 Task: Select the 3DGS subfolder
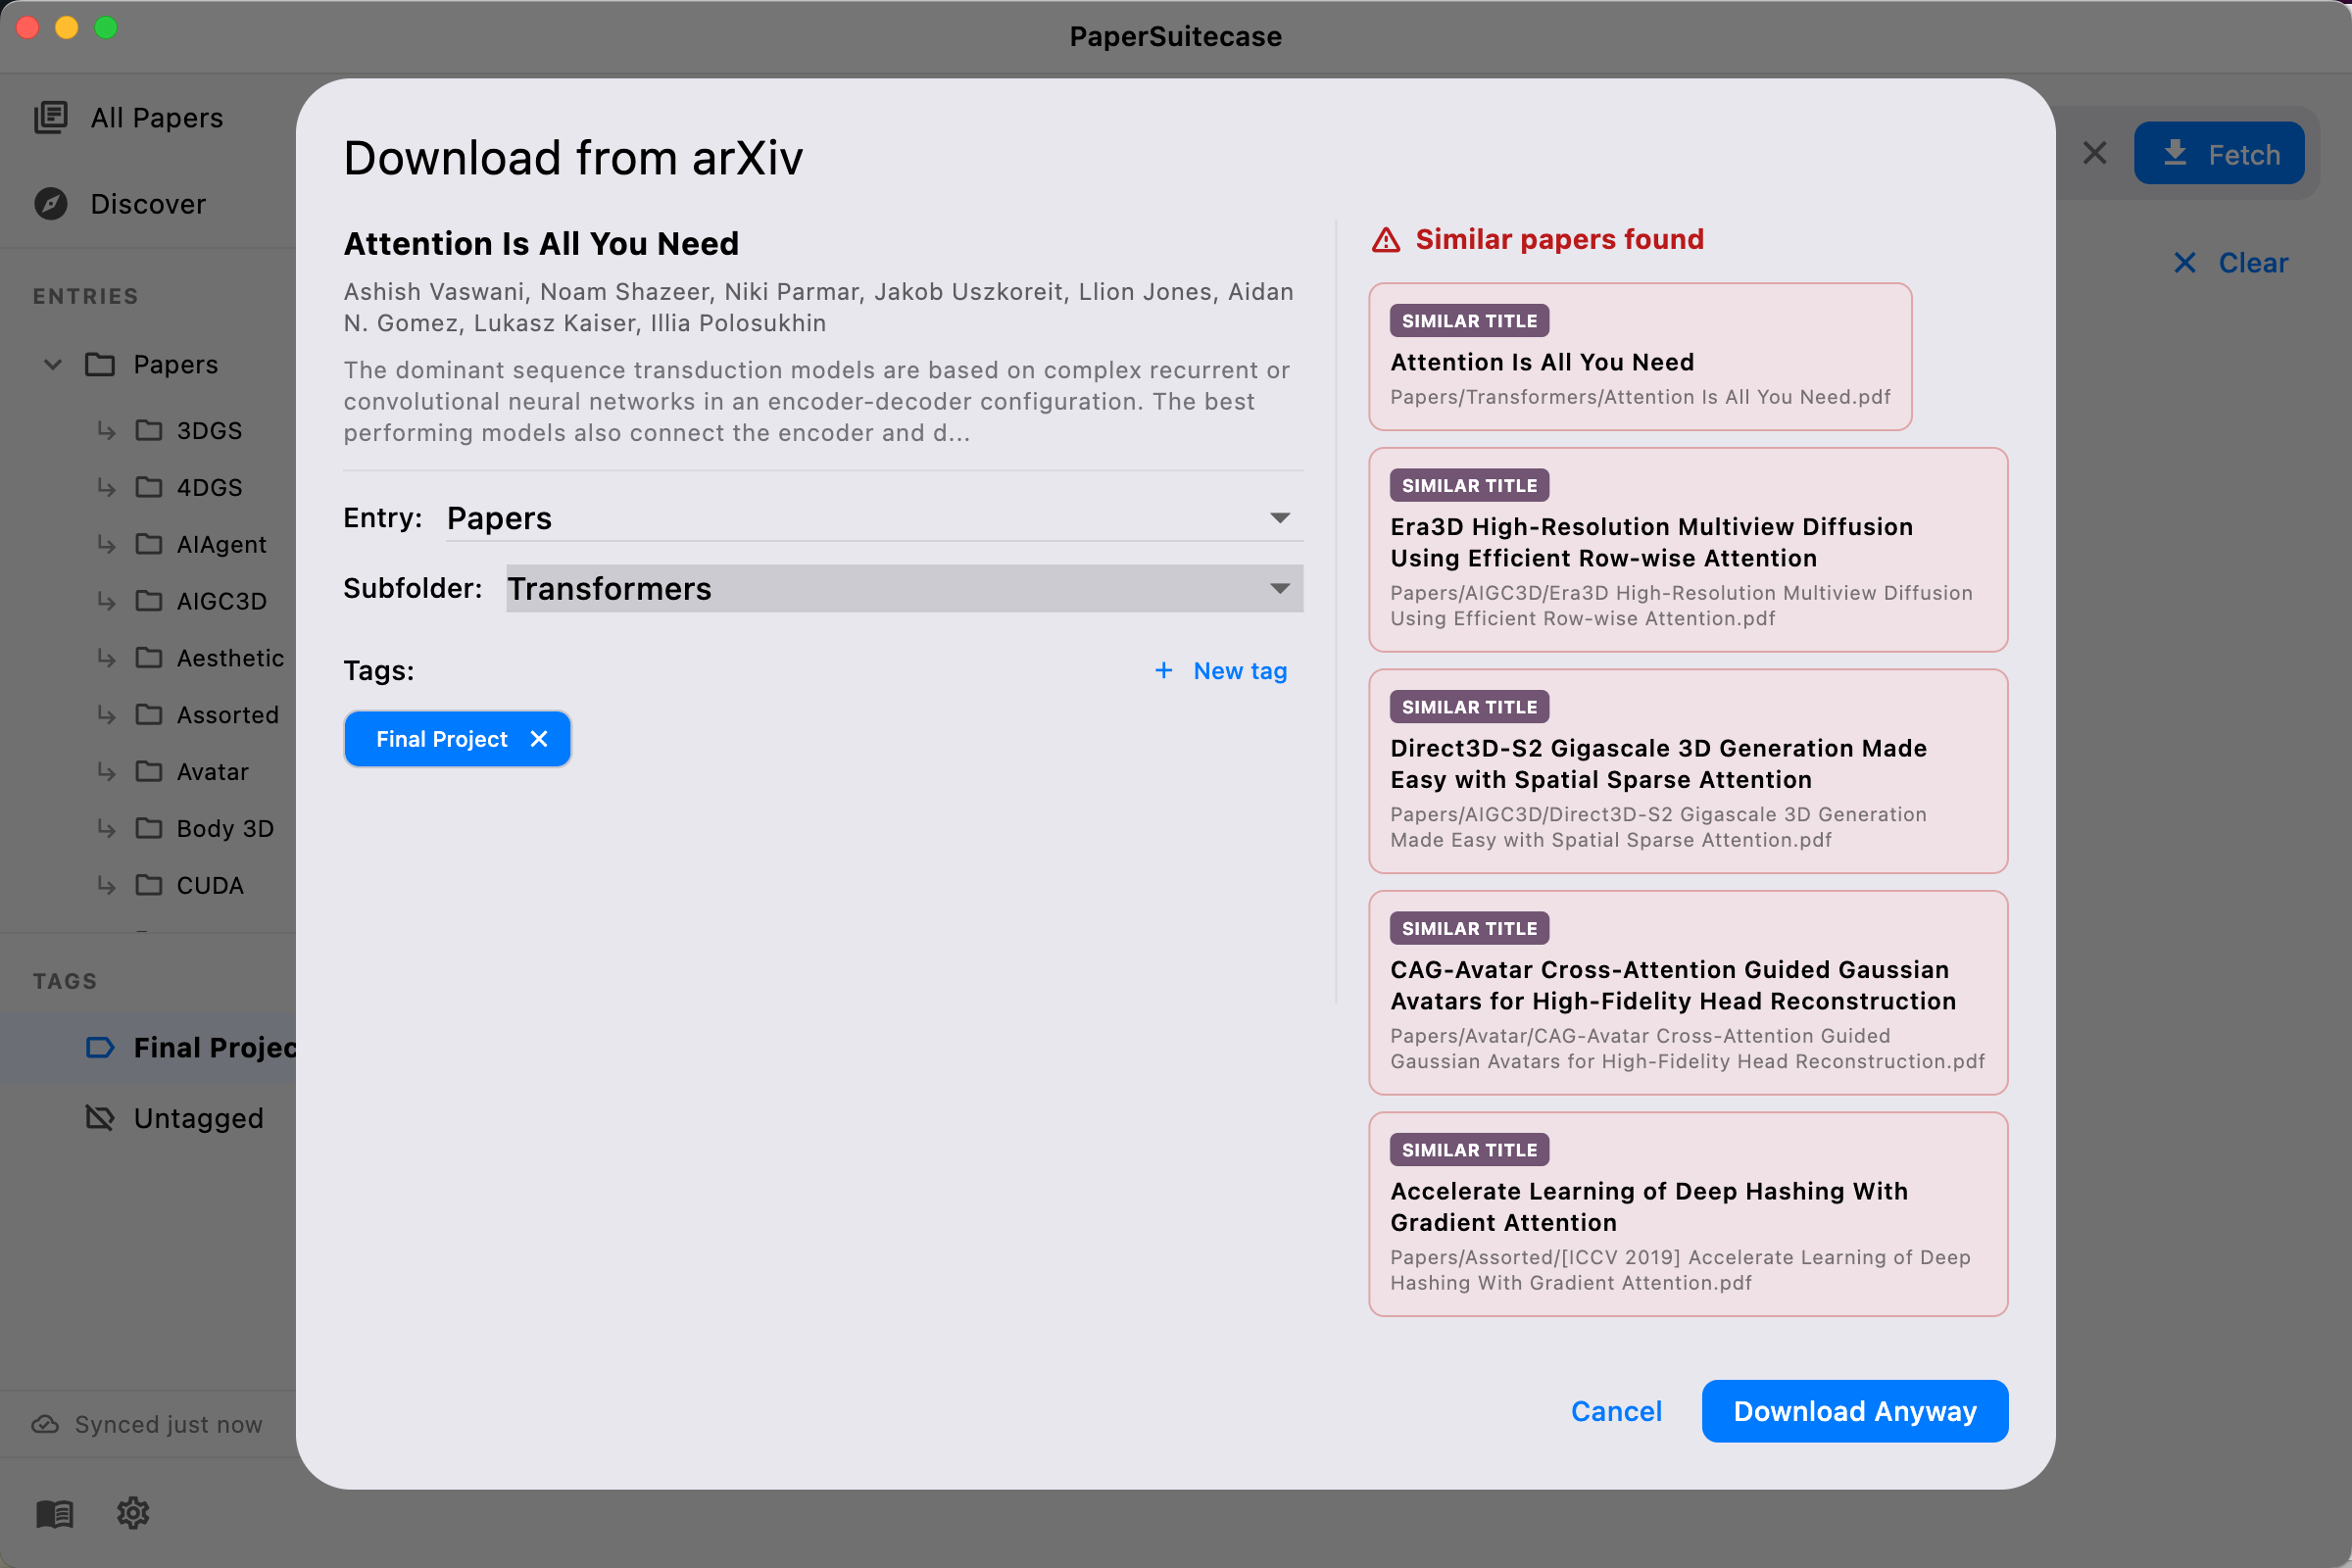click(x=209, y=430)
